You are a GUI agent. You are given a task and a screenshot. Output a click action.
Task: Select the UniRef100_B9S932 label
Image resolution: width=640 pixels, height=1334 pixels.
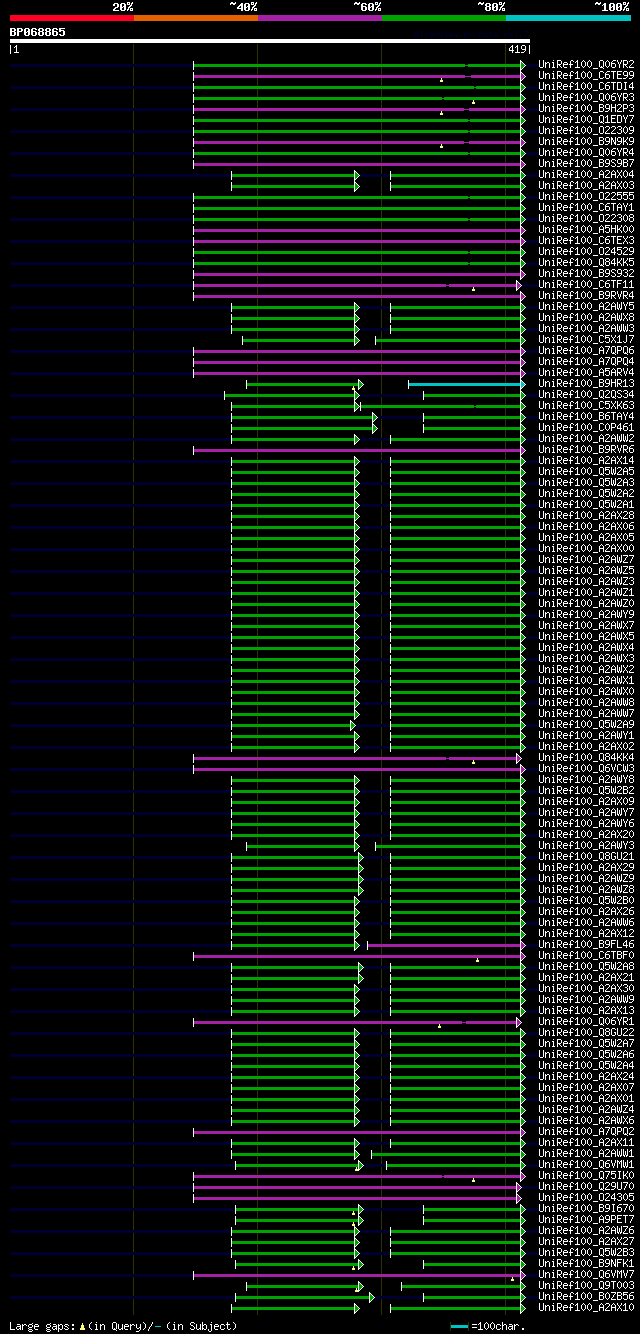click(586, 274)
